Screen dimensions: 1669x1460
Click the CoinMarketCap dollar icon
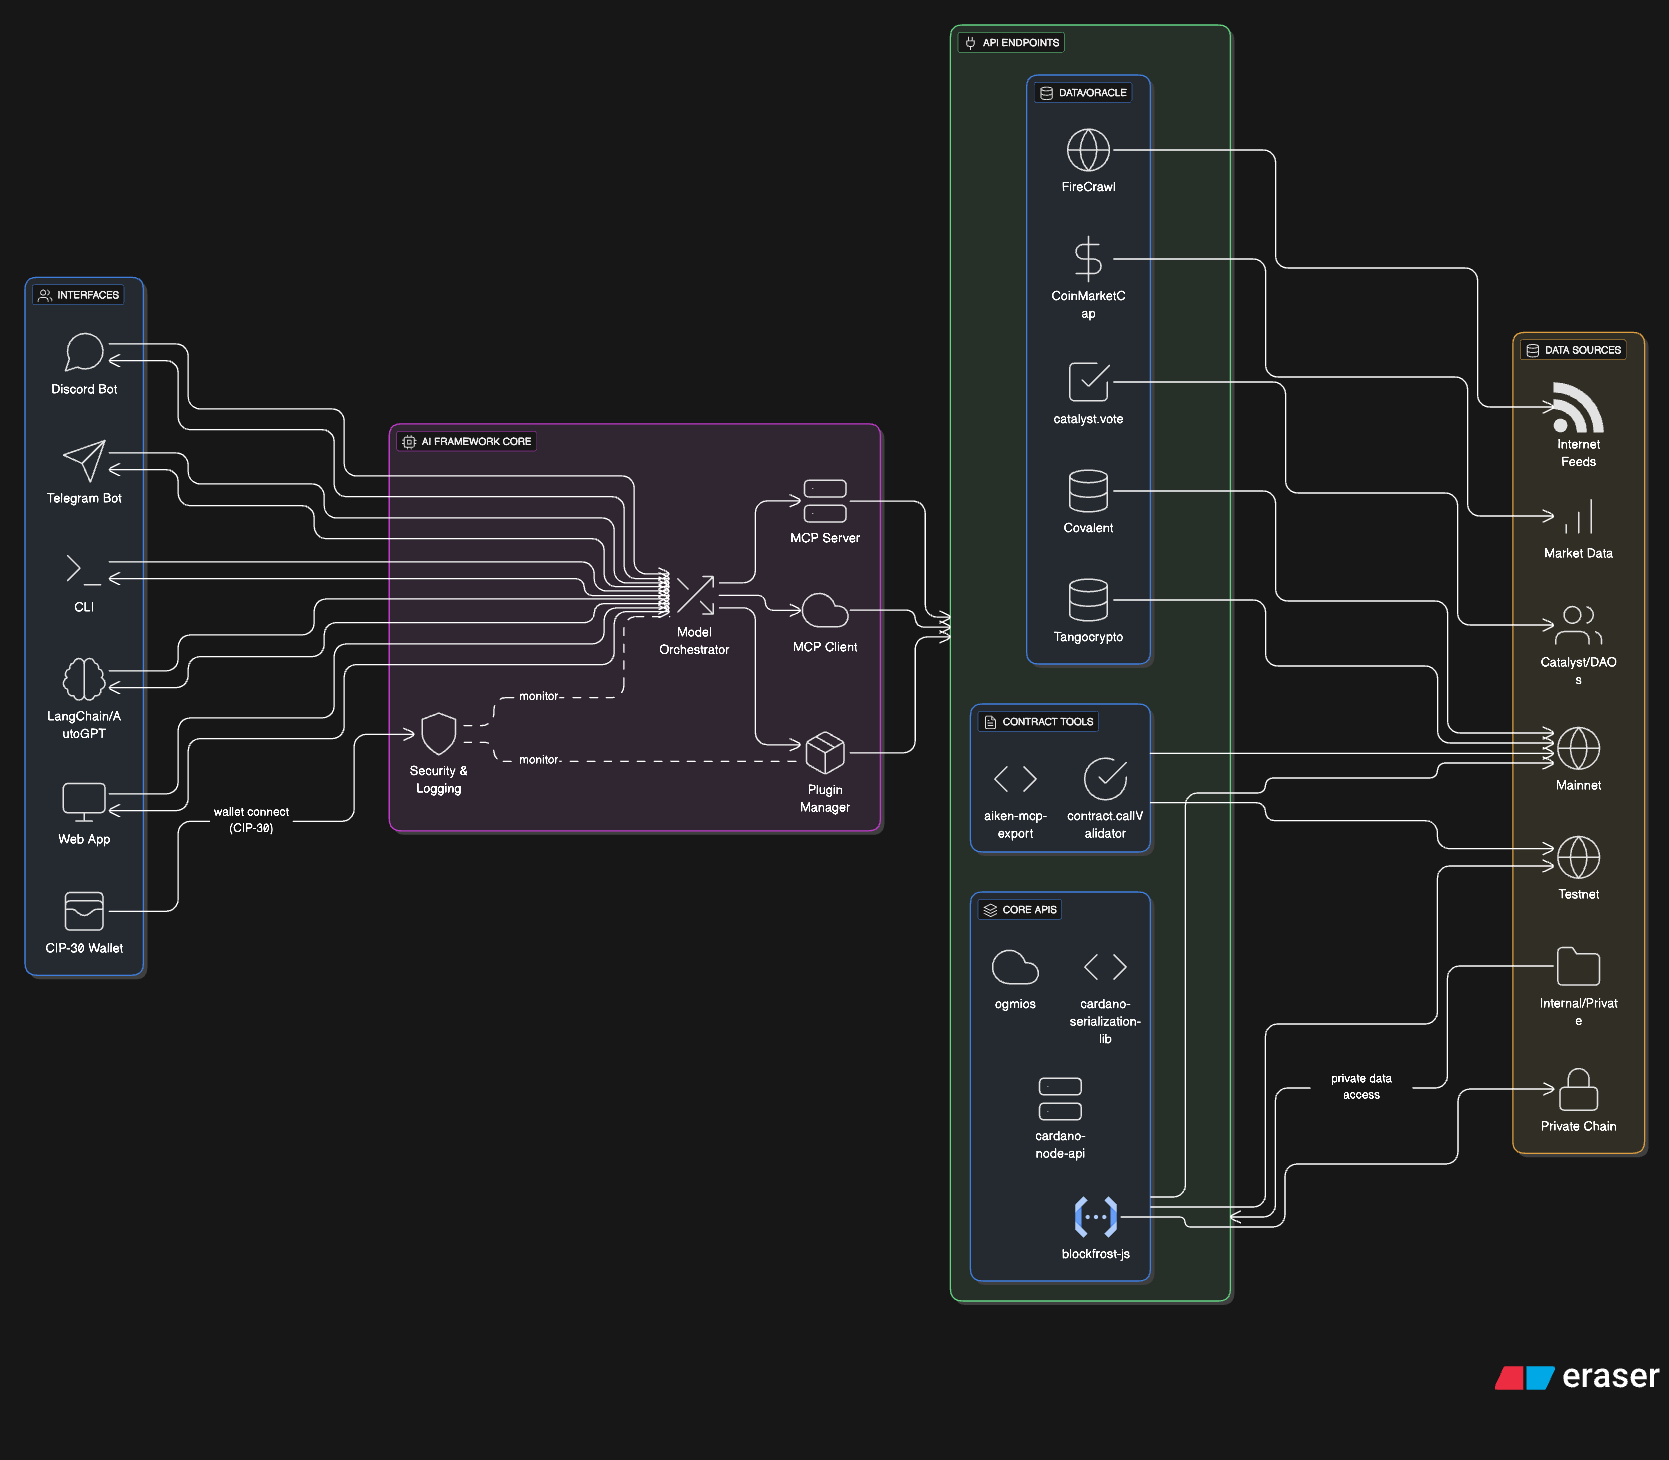pos(1088,259)
